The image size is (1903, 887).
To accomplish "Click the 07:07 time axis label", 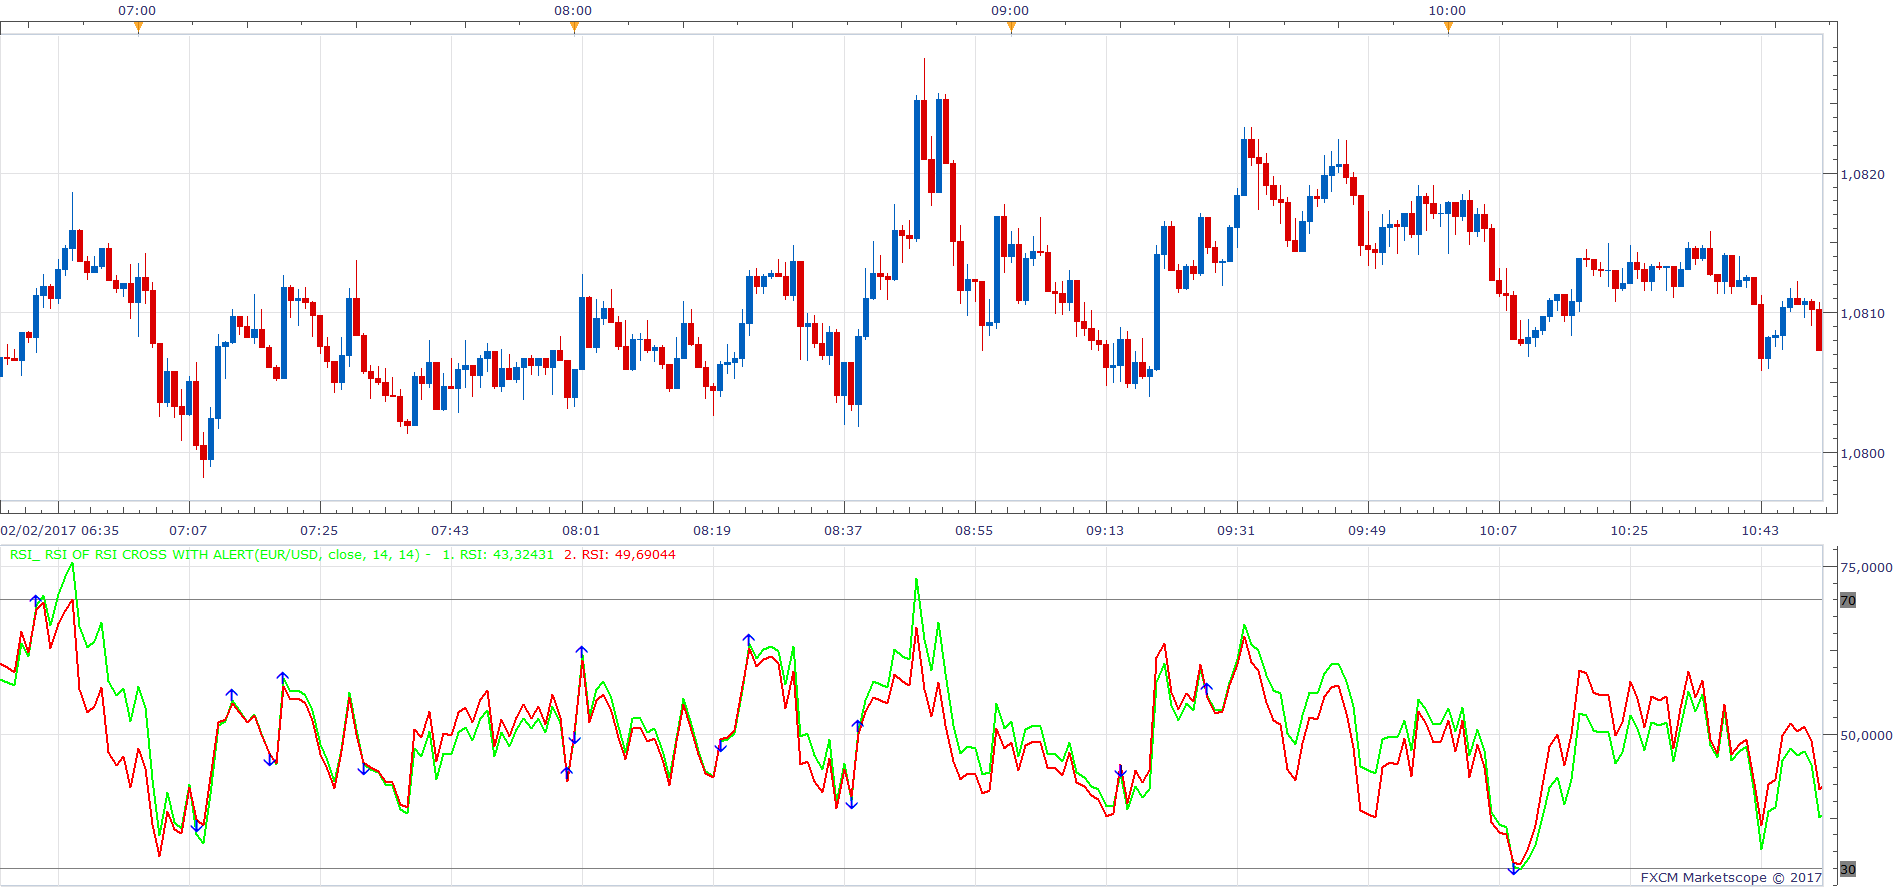I will tap(188, 530).
